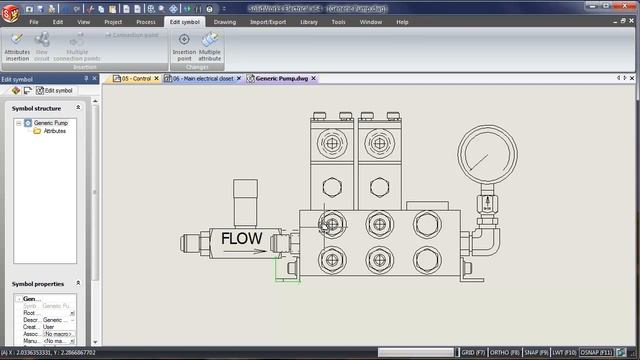
Task: Collapse the Generic Pump tree node
Action: click(19, 123)
